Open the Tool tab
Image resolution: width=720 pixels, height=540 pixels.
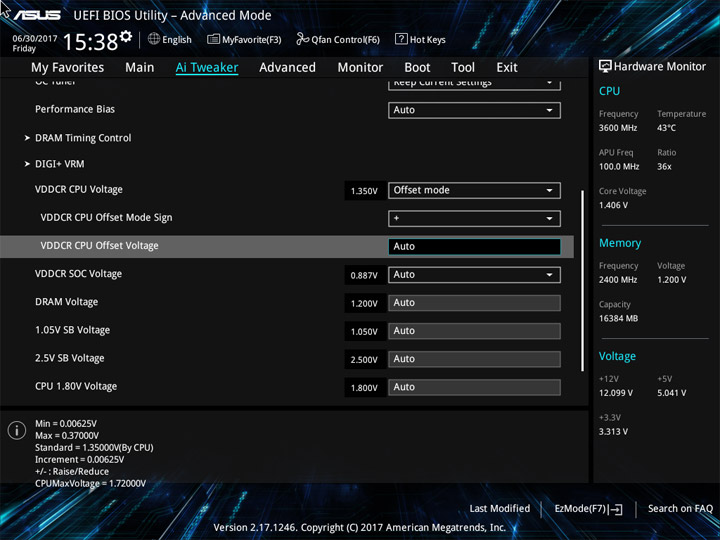pyautogui.click(x=463, y=68)
